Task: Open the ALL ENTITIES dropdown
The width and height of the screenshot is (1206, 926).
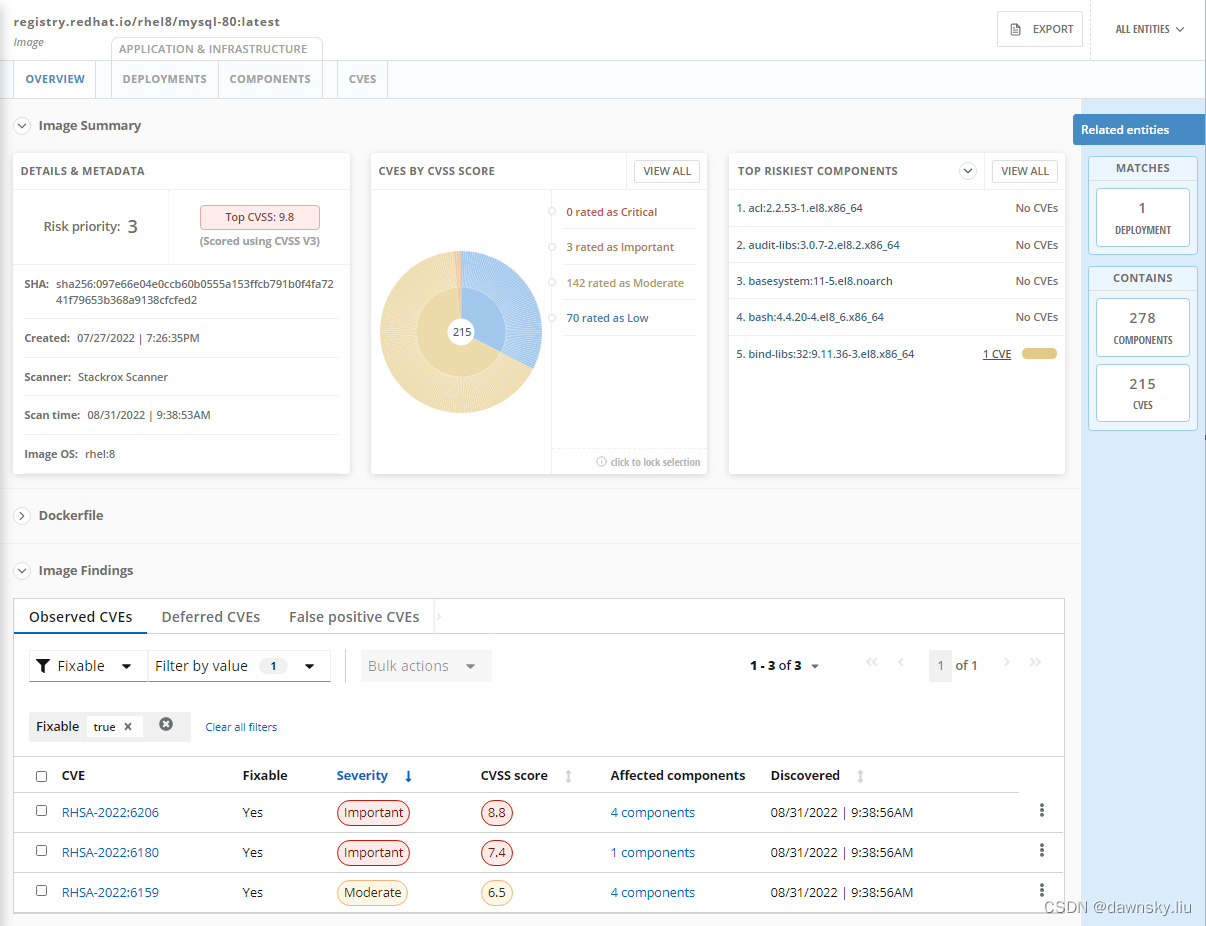Action: pos(1149,29)
